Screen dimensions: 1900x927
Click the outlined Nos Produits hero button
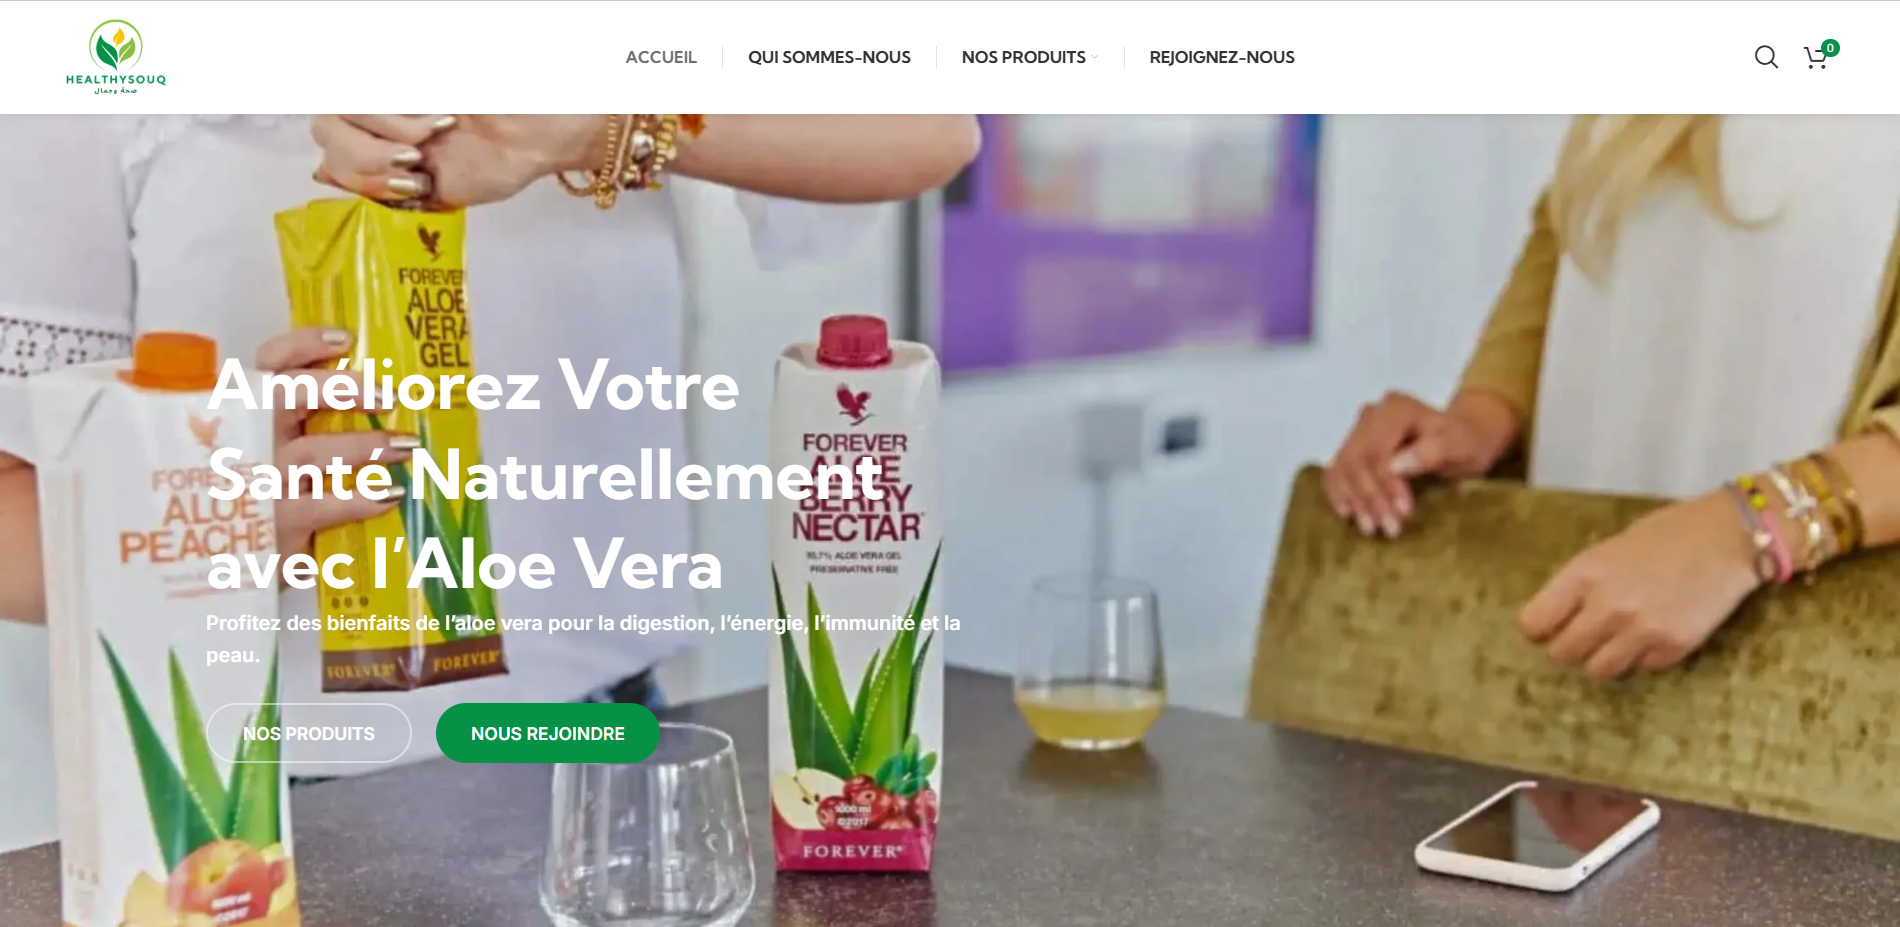tap(309, 733)
